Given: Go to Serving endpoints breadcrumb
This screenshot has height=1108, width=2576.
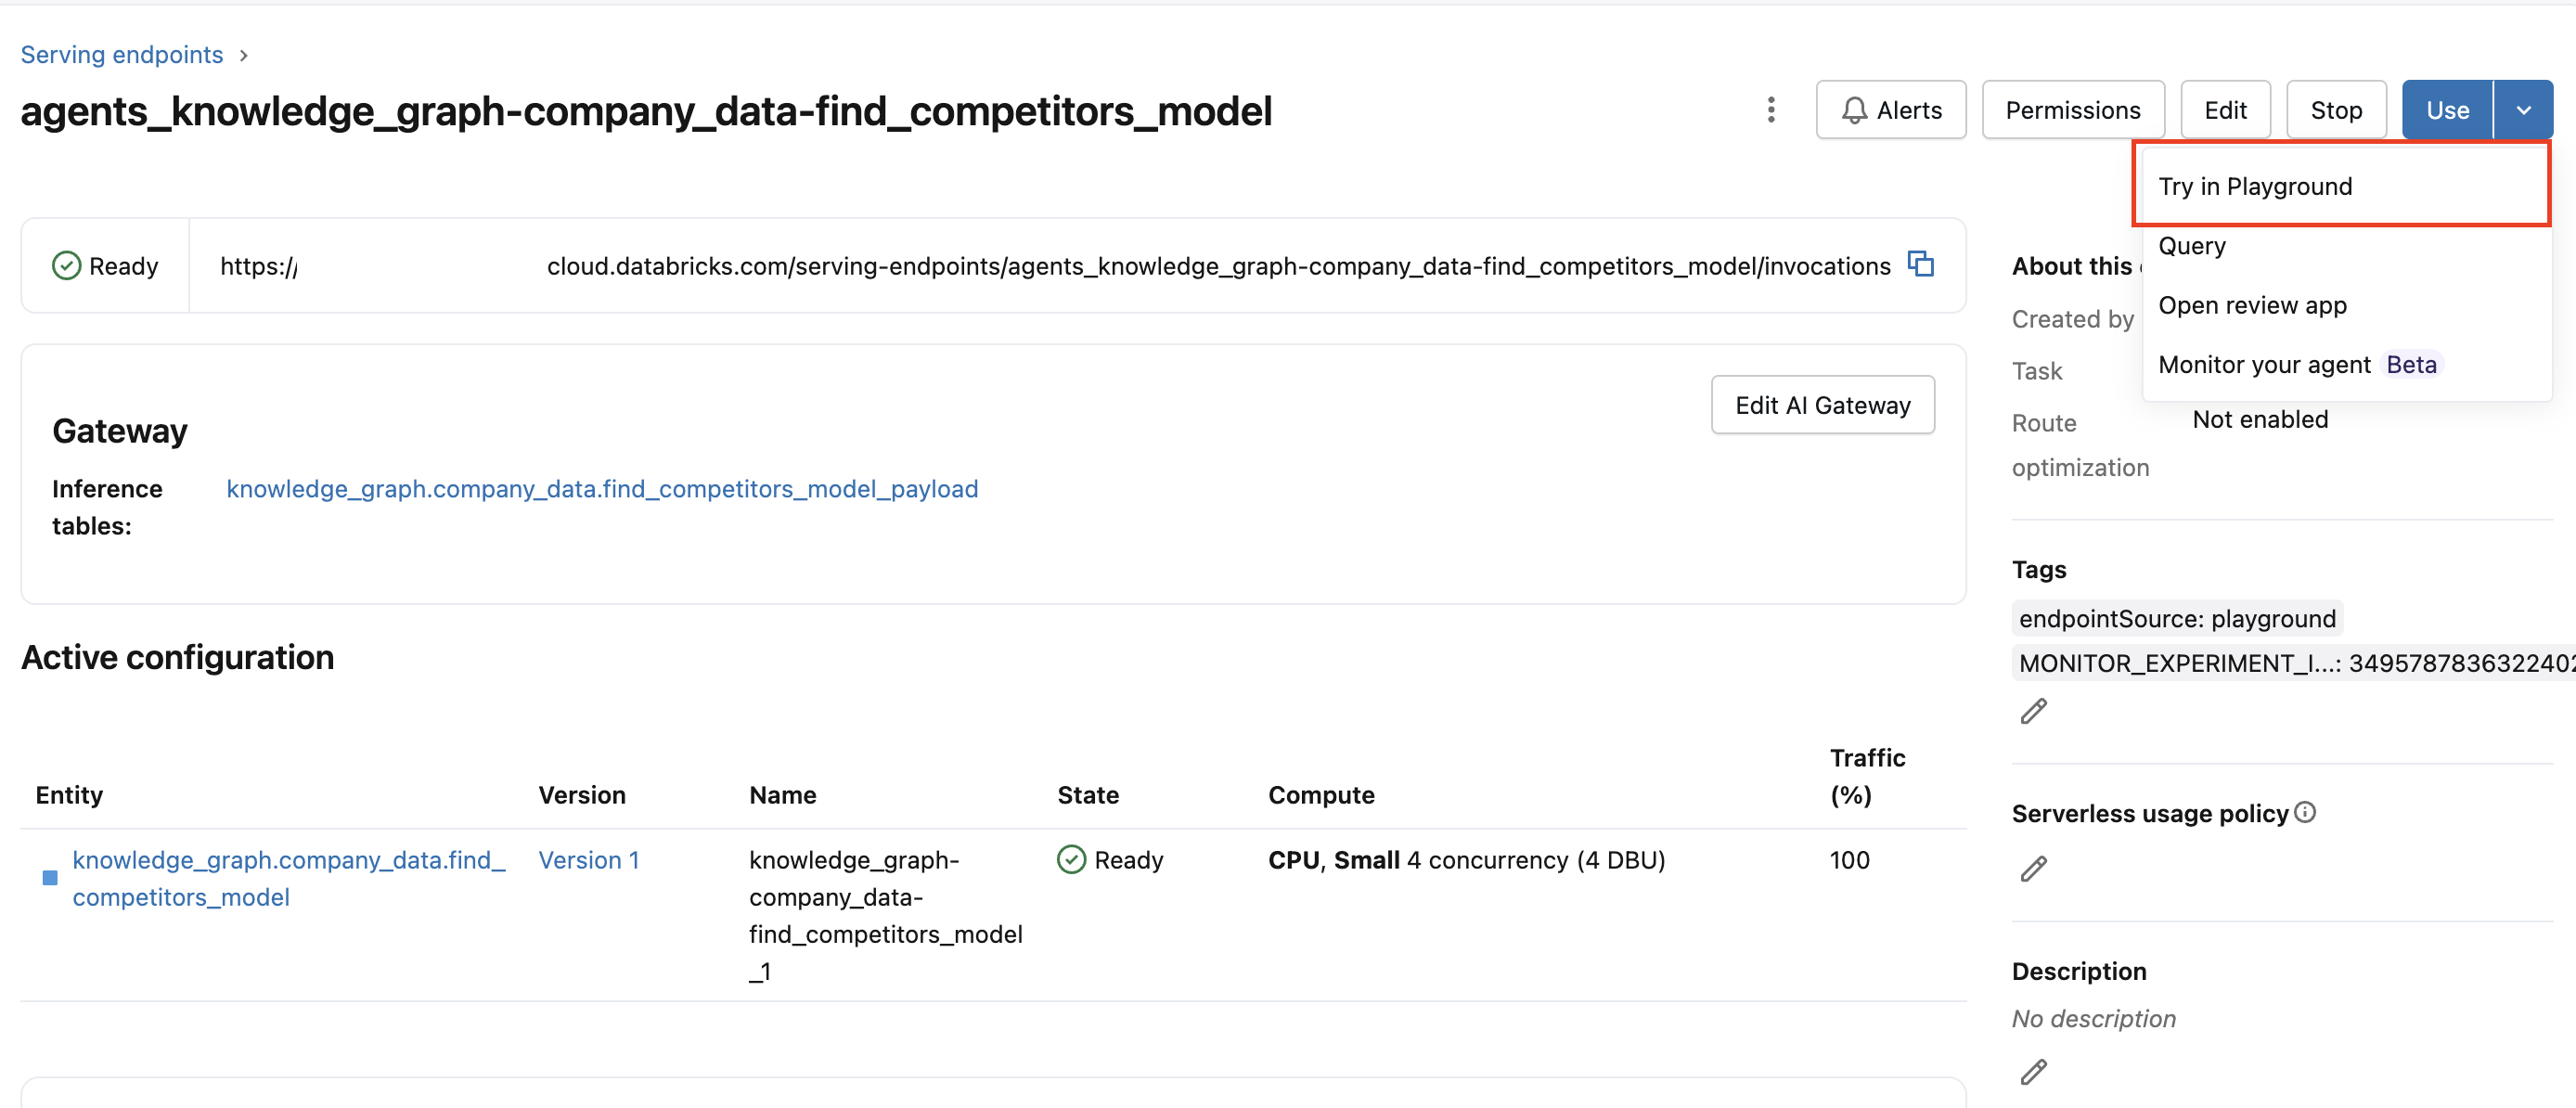Looking at the screenshot, I should click(x=122, y=54).
